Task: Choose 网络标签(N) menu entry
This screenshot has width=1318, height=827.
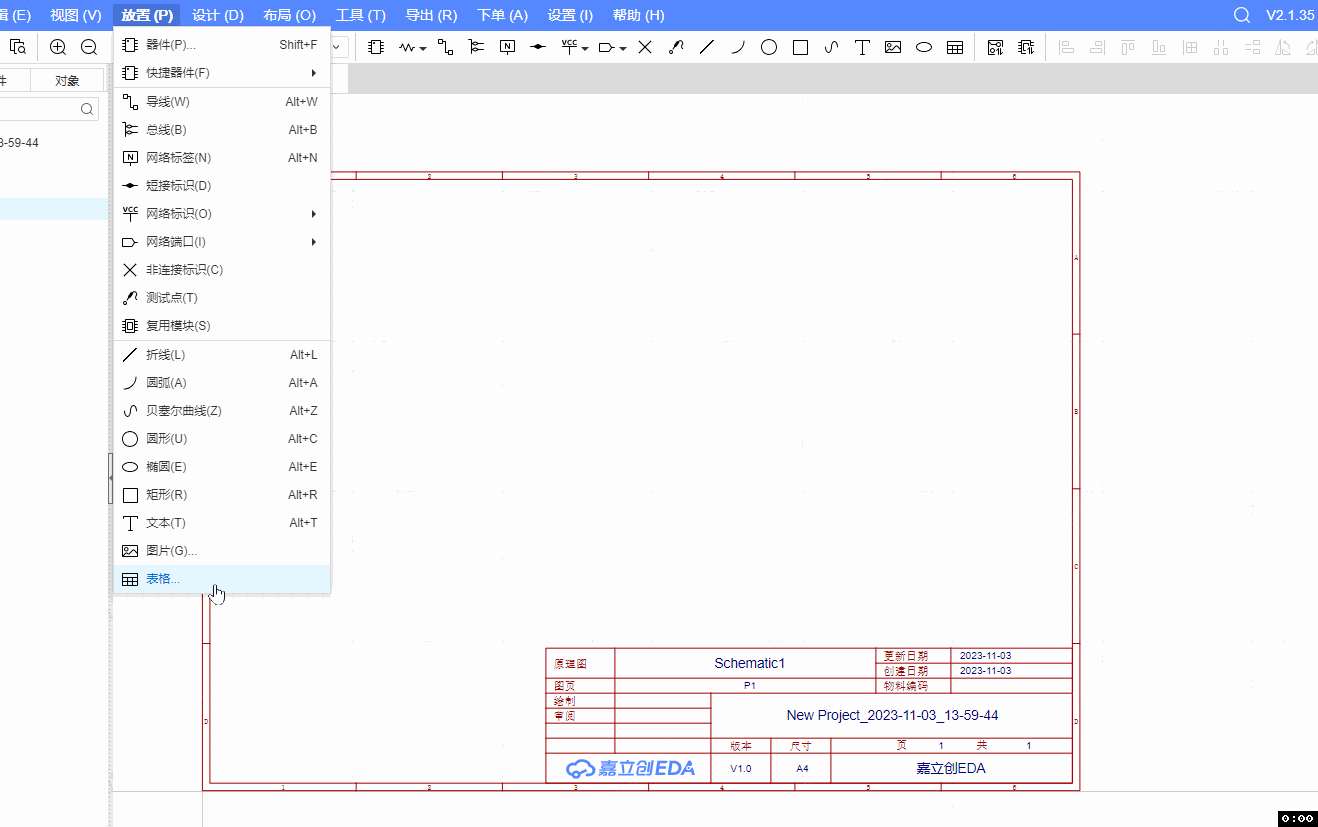Action: [222, 158]
